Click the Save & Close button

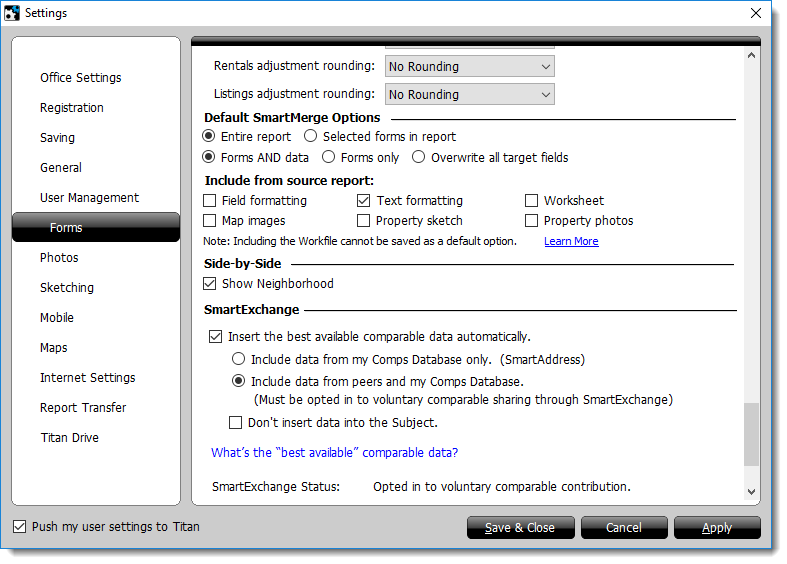(x=520, y=528)
